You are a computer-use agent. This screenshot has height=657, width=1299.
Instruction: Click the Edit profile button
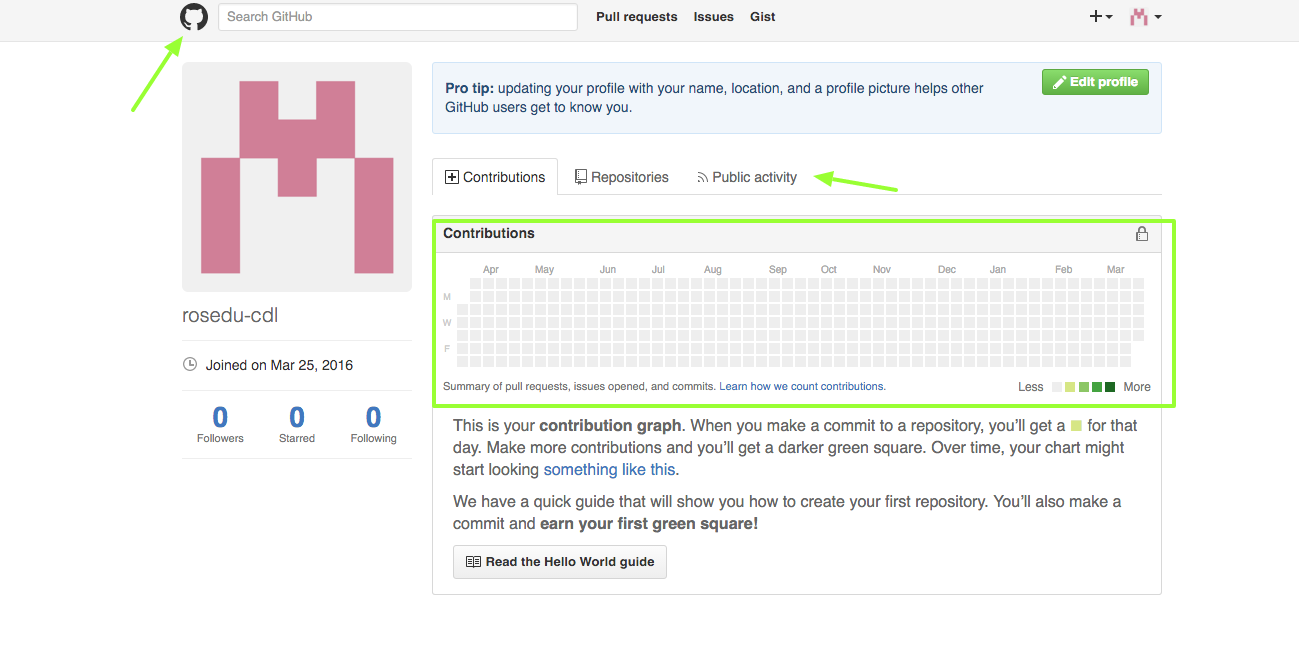coord(1095,82)
